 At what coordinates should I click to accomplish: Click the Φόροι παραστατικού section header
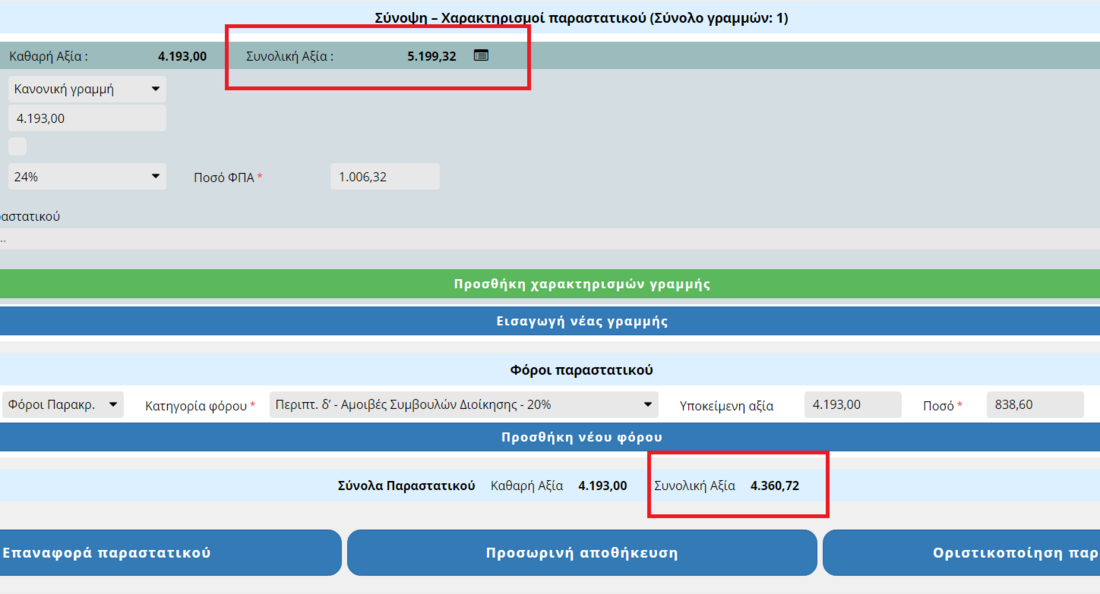(x=581, y=370)
